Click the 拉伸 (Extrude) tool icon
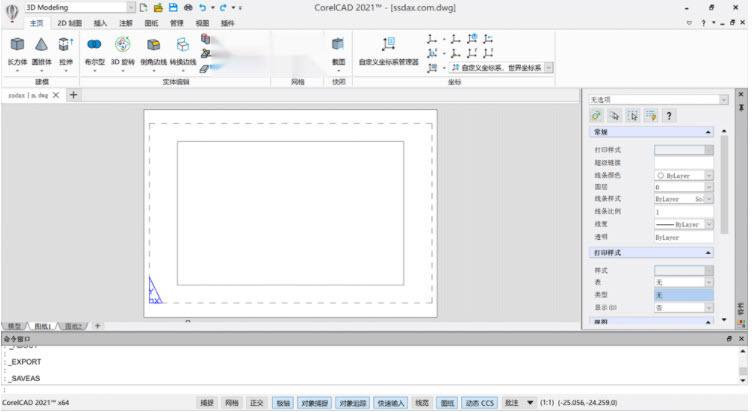Viewport: 754px width, 412px height. pos(66,47)
